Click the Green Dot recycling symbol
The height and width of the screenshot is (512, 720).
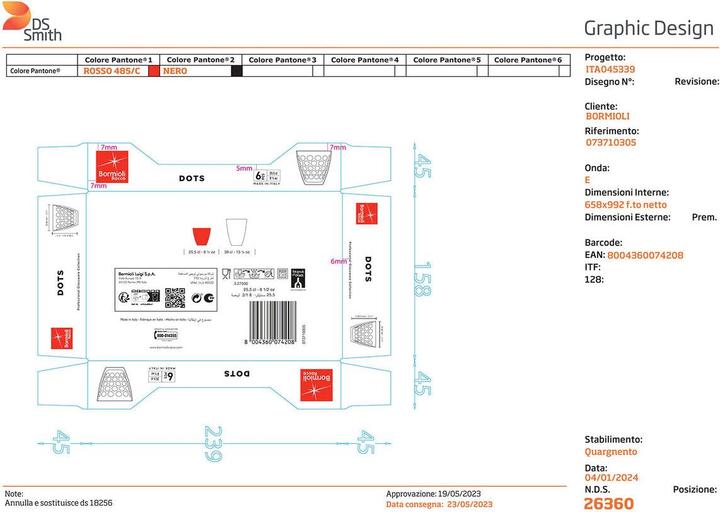[197, 298]
